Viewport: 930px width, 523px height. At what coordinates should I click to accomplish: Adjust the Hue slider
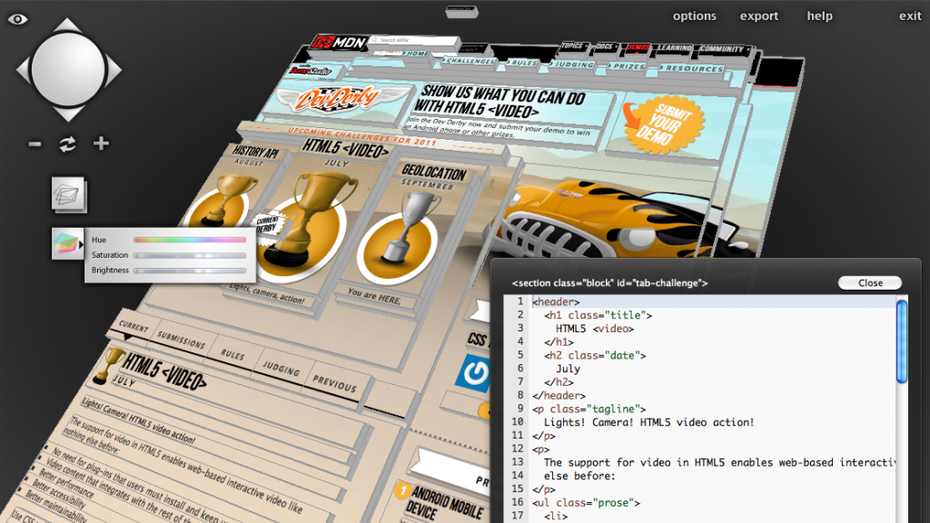coord(190,240)
